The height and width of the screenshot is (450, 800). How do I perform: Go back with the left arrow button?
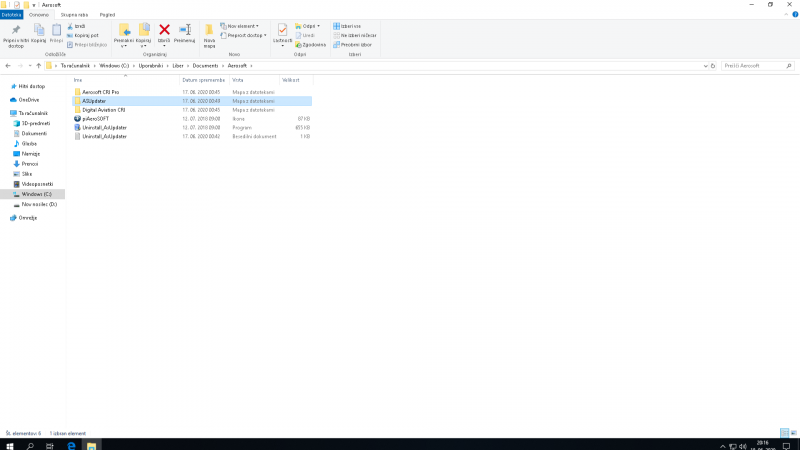pos(8,66)
